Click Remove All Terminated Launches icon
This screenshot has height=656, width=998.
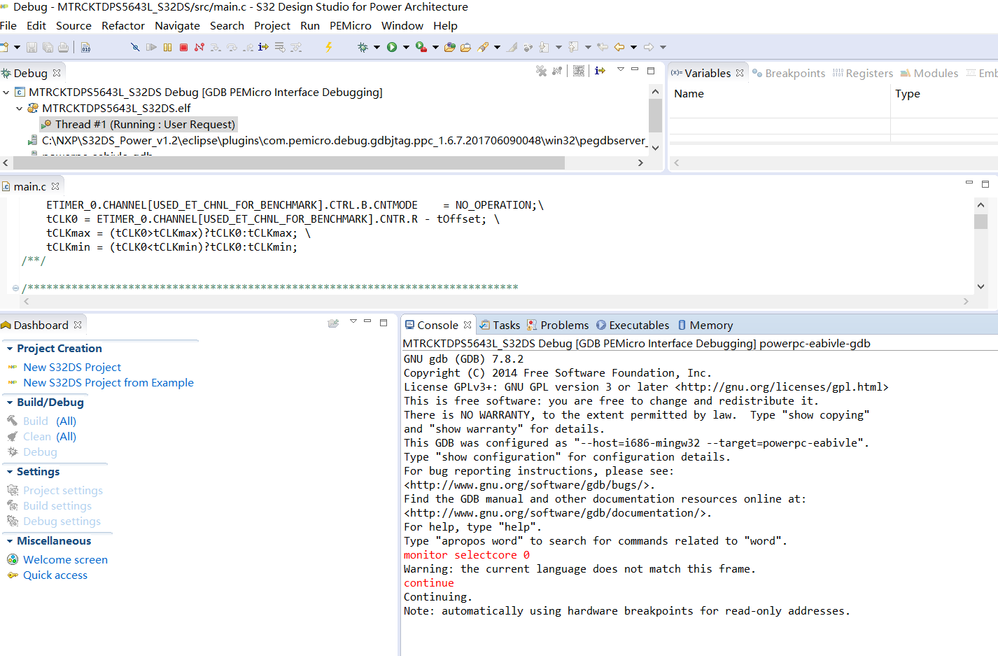click(x=541, y=71)
